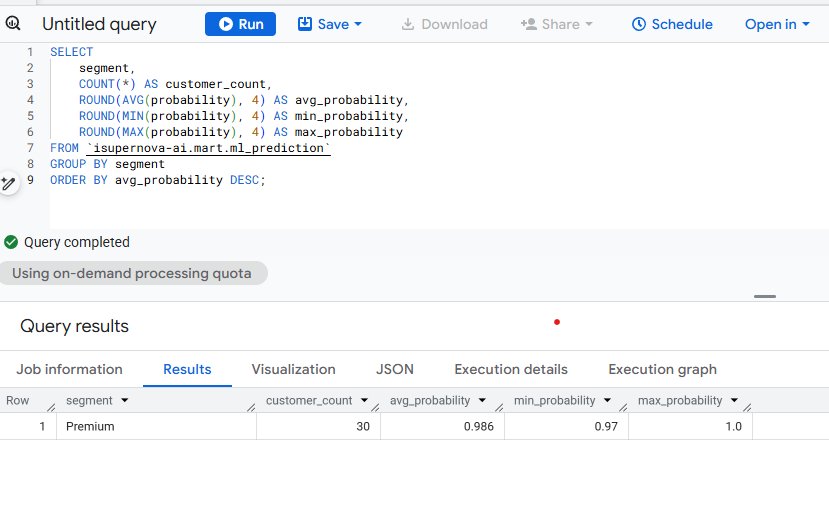
Task: Select the max_probability value 1.0
Action: [690, 426]
